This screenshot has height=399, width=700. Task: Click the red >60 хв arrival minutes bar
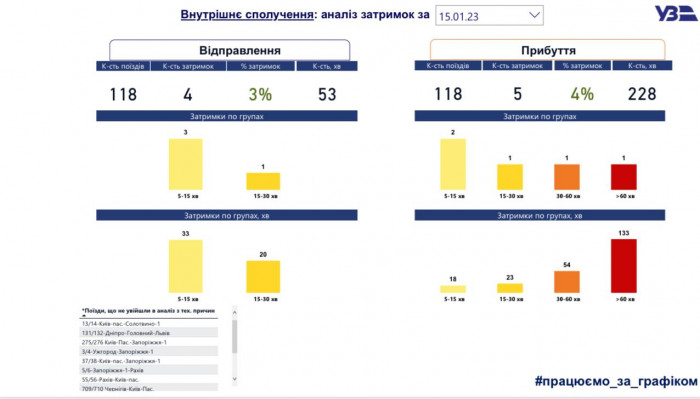pos(624,266)
